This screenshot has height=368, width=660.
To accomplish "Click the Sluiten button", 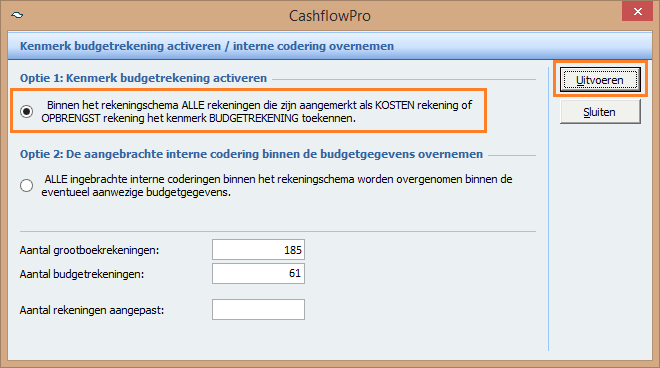I will (x=600, y=112).
